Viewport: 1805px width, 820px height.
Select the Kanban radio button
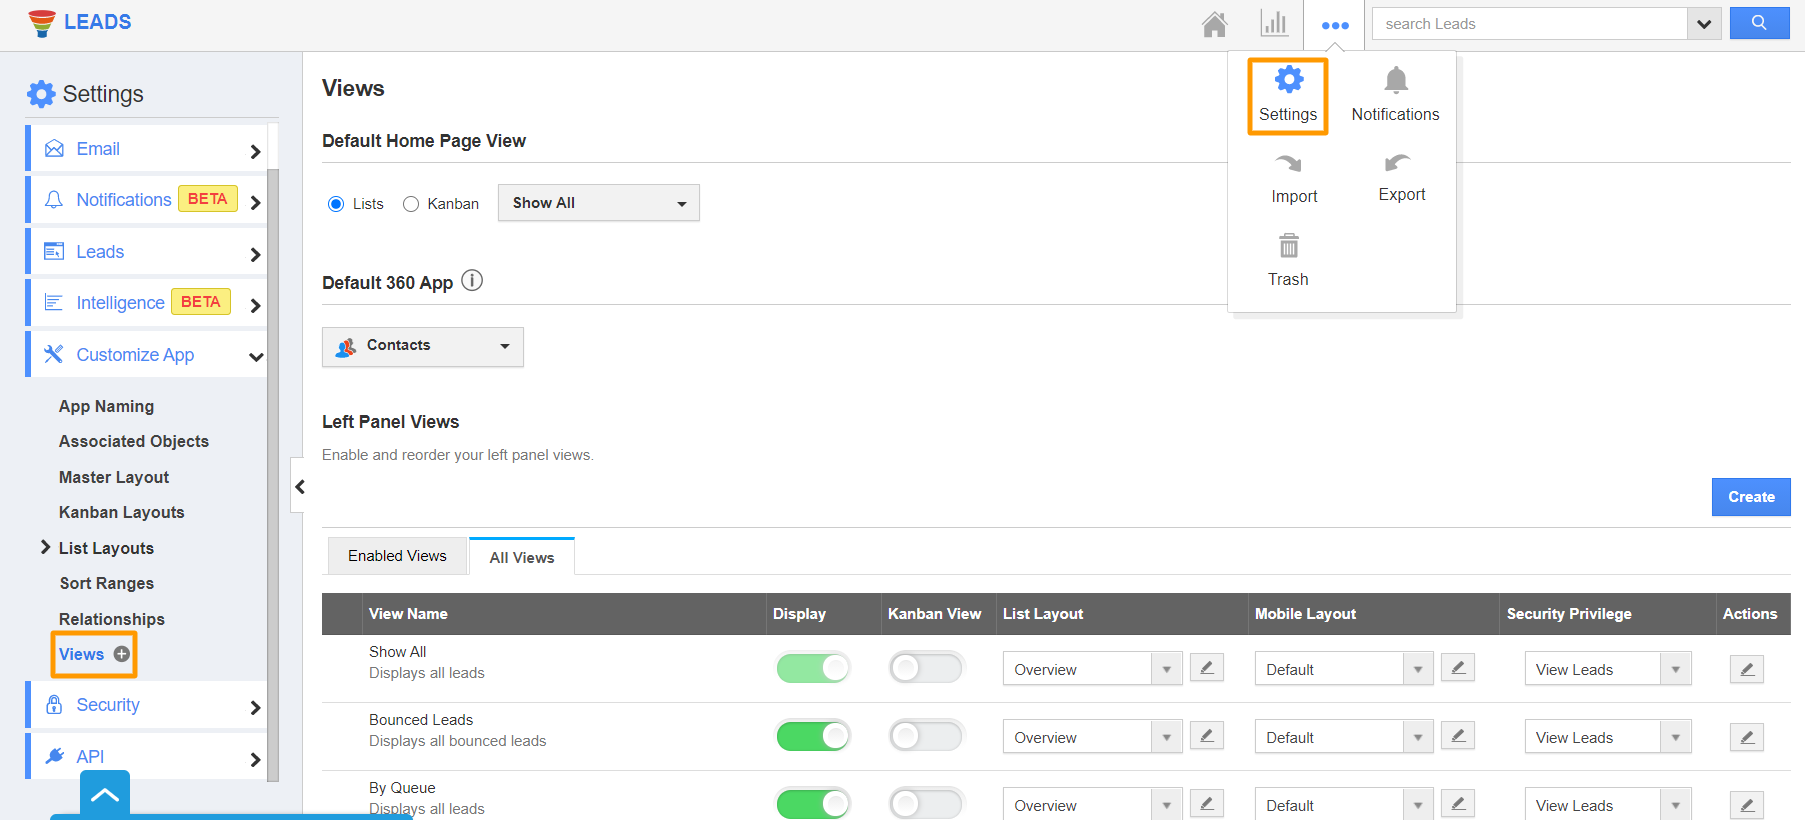[x=411, y=204]
